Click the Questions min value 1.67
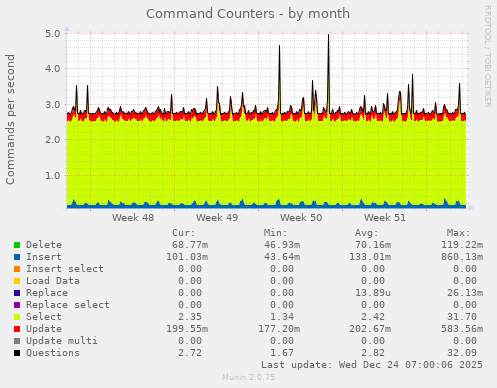This screenshot has width=497, height=388. pyautogui.click(x=282, y=353)
